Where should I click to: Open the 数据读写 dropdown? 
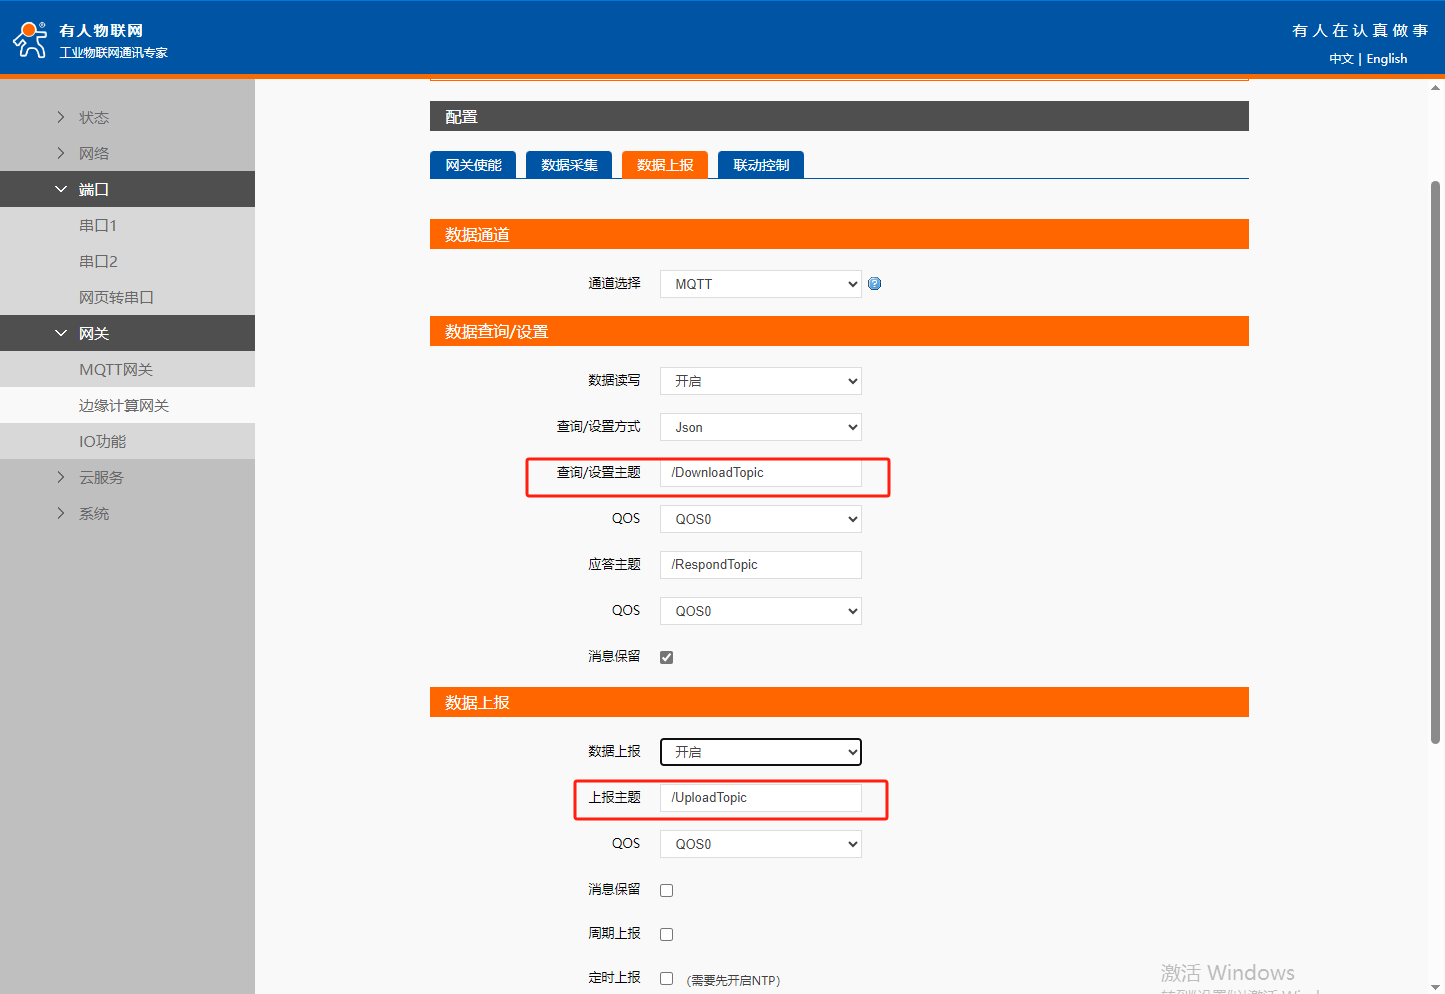[760, 381]
